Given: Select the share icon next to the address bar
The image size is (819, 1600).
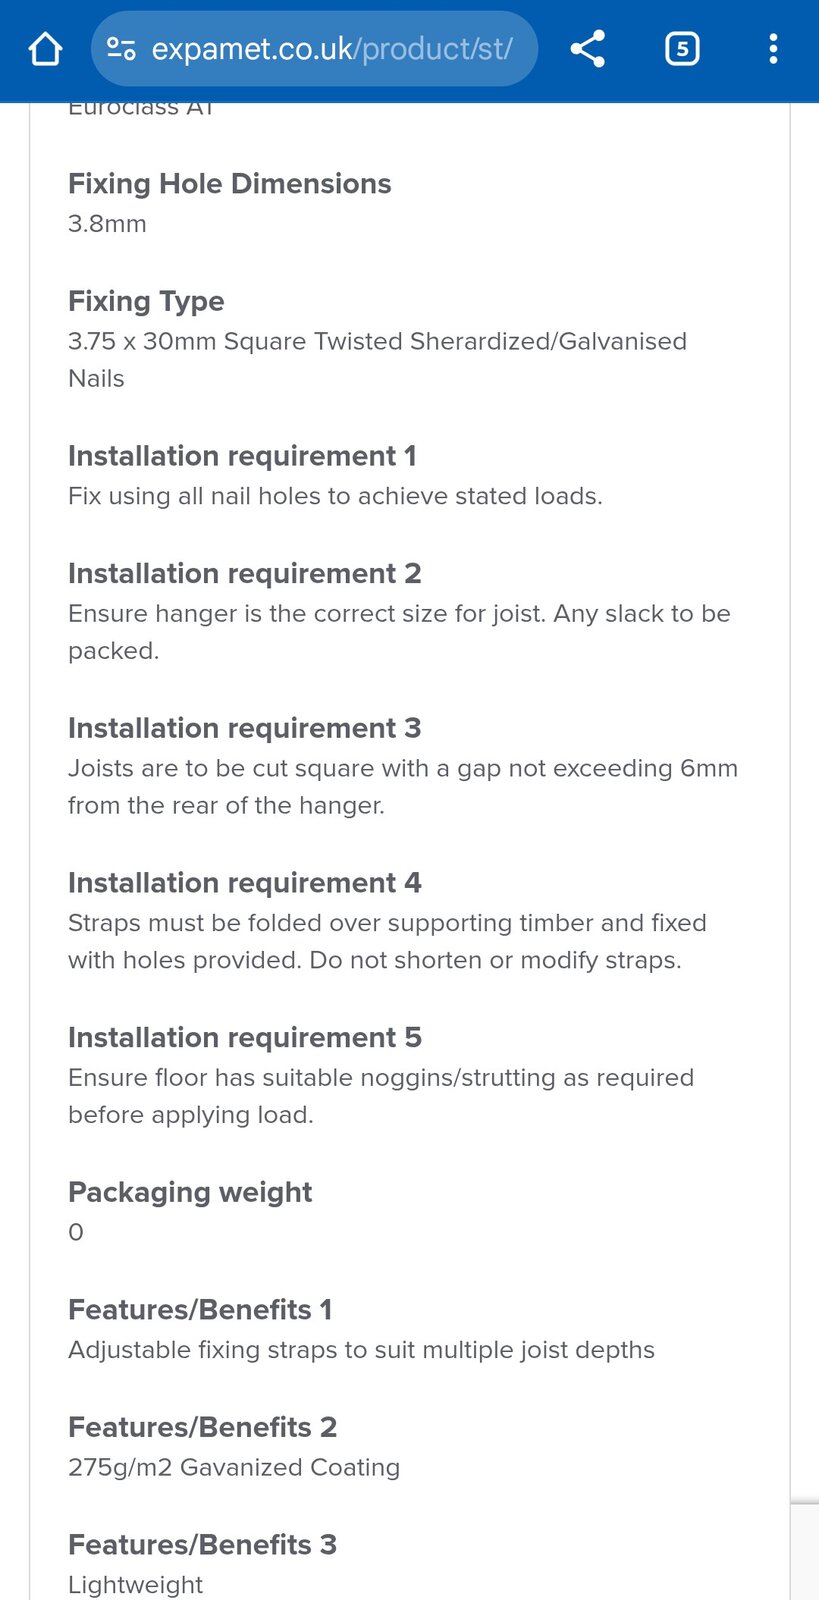Looking at the screenshot, I should coord(587,48).
